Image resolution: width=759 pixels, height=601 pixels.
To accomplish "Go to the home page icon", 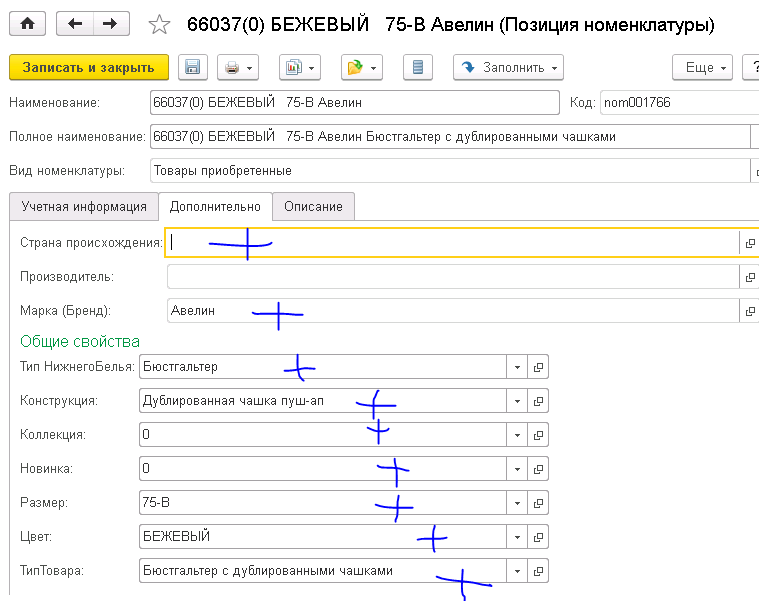I will pos(27,22).
